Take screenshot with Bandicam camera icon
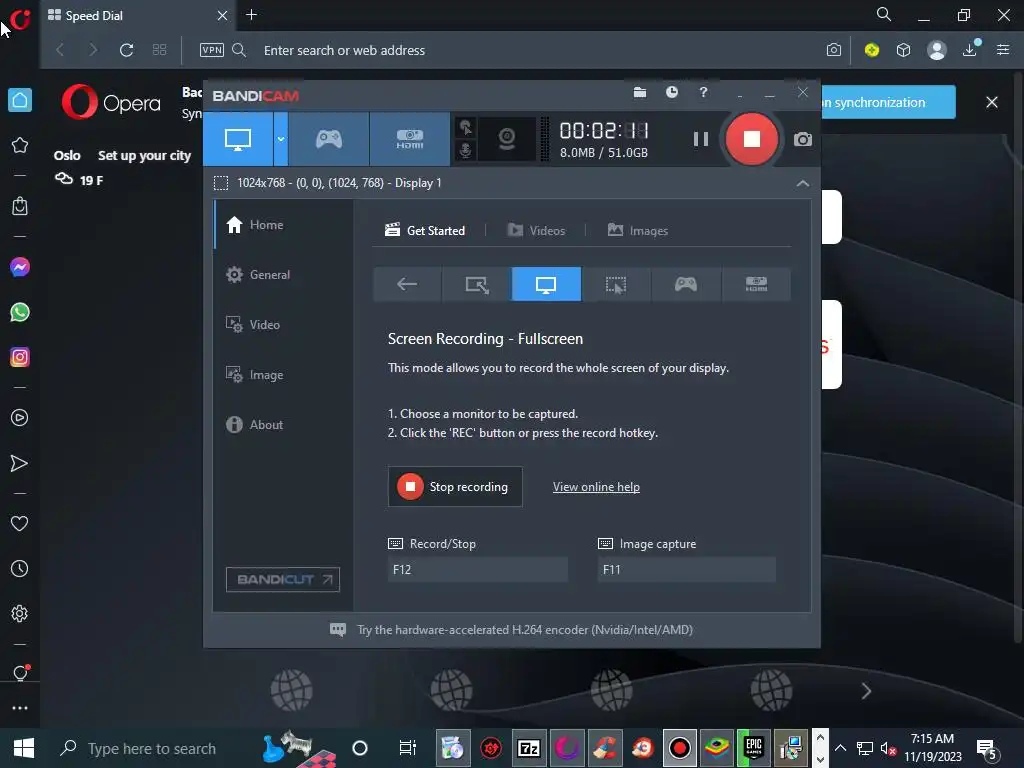This screenshot has width=1024, height=768. (x=803, y=139)
